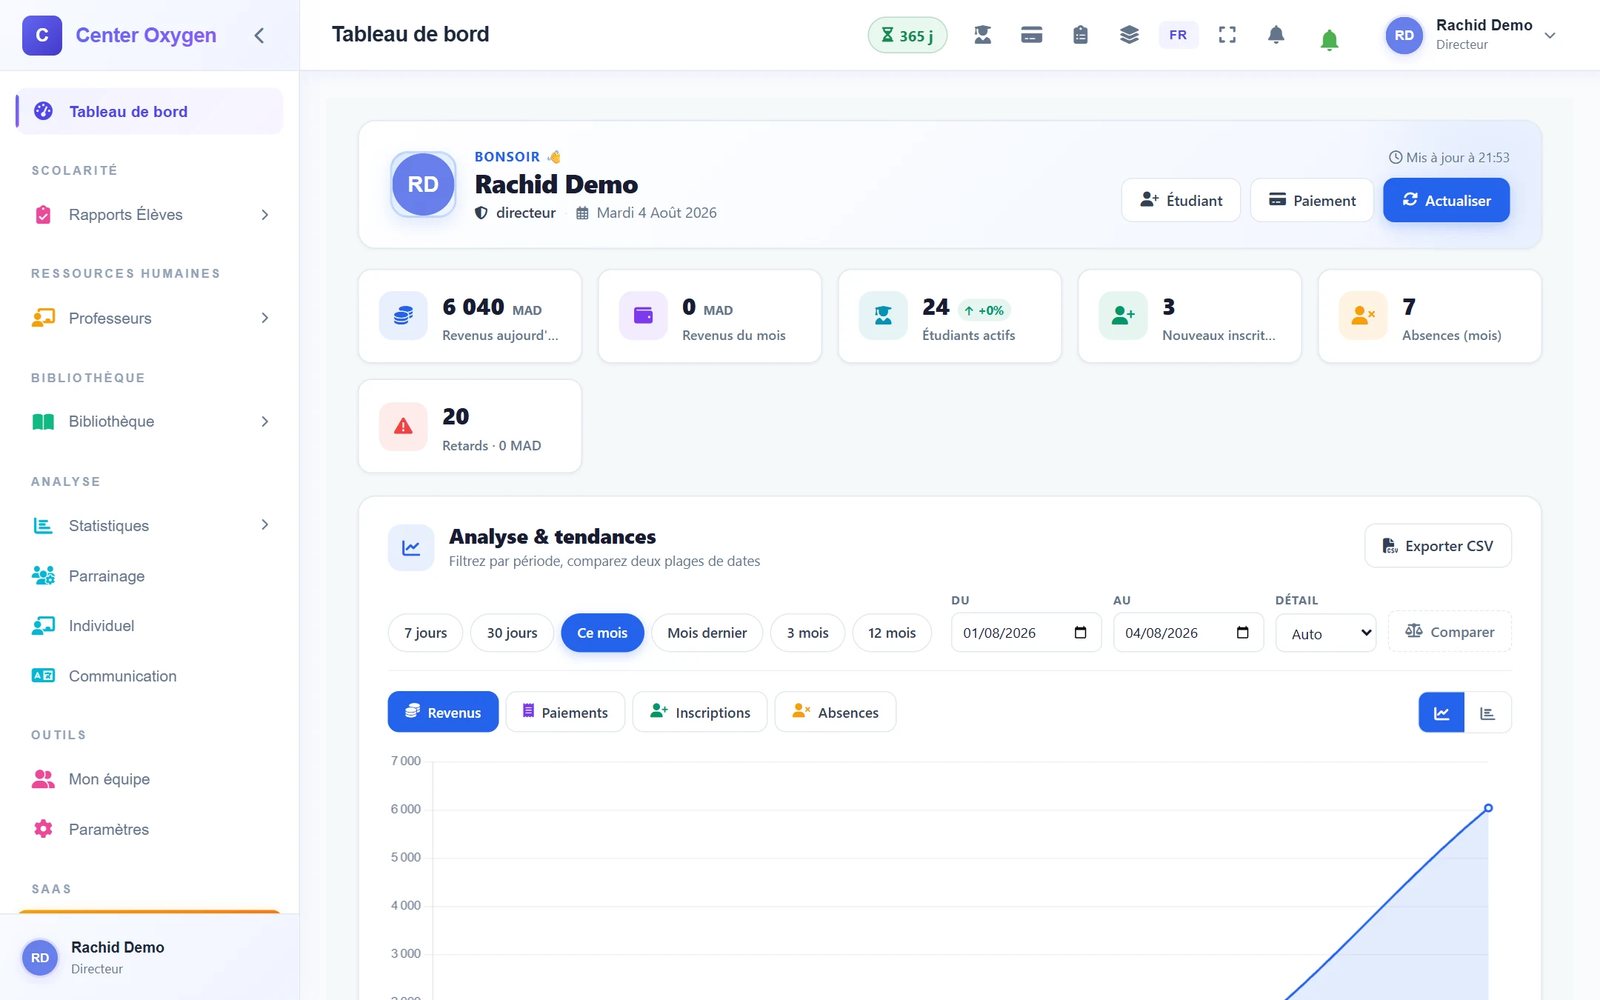Open the Détail Auto dropdown
Viewport: 1600px width, 1000px height.
[x=1326, y=633]
